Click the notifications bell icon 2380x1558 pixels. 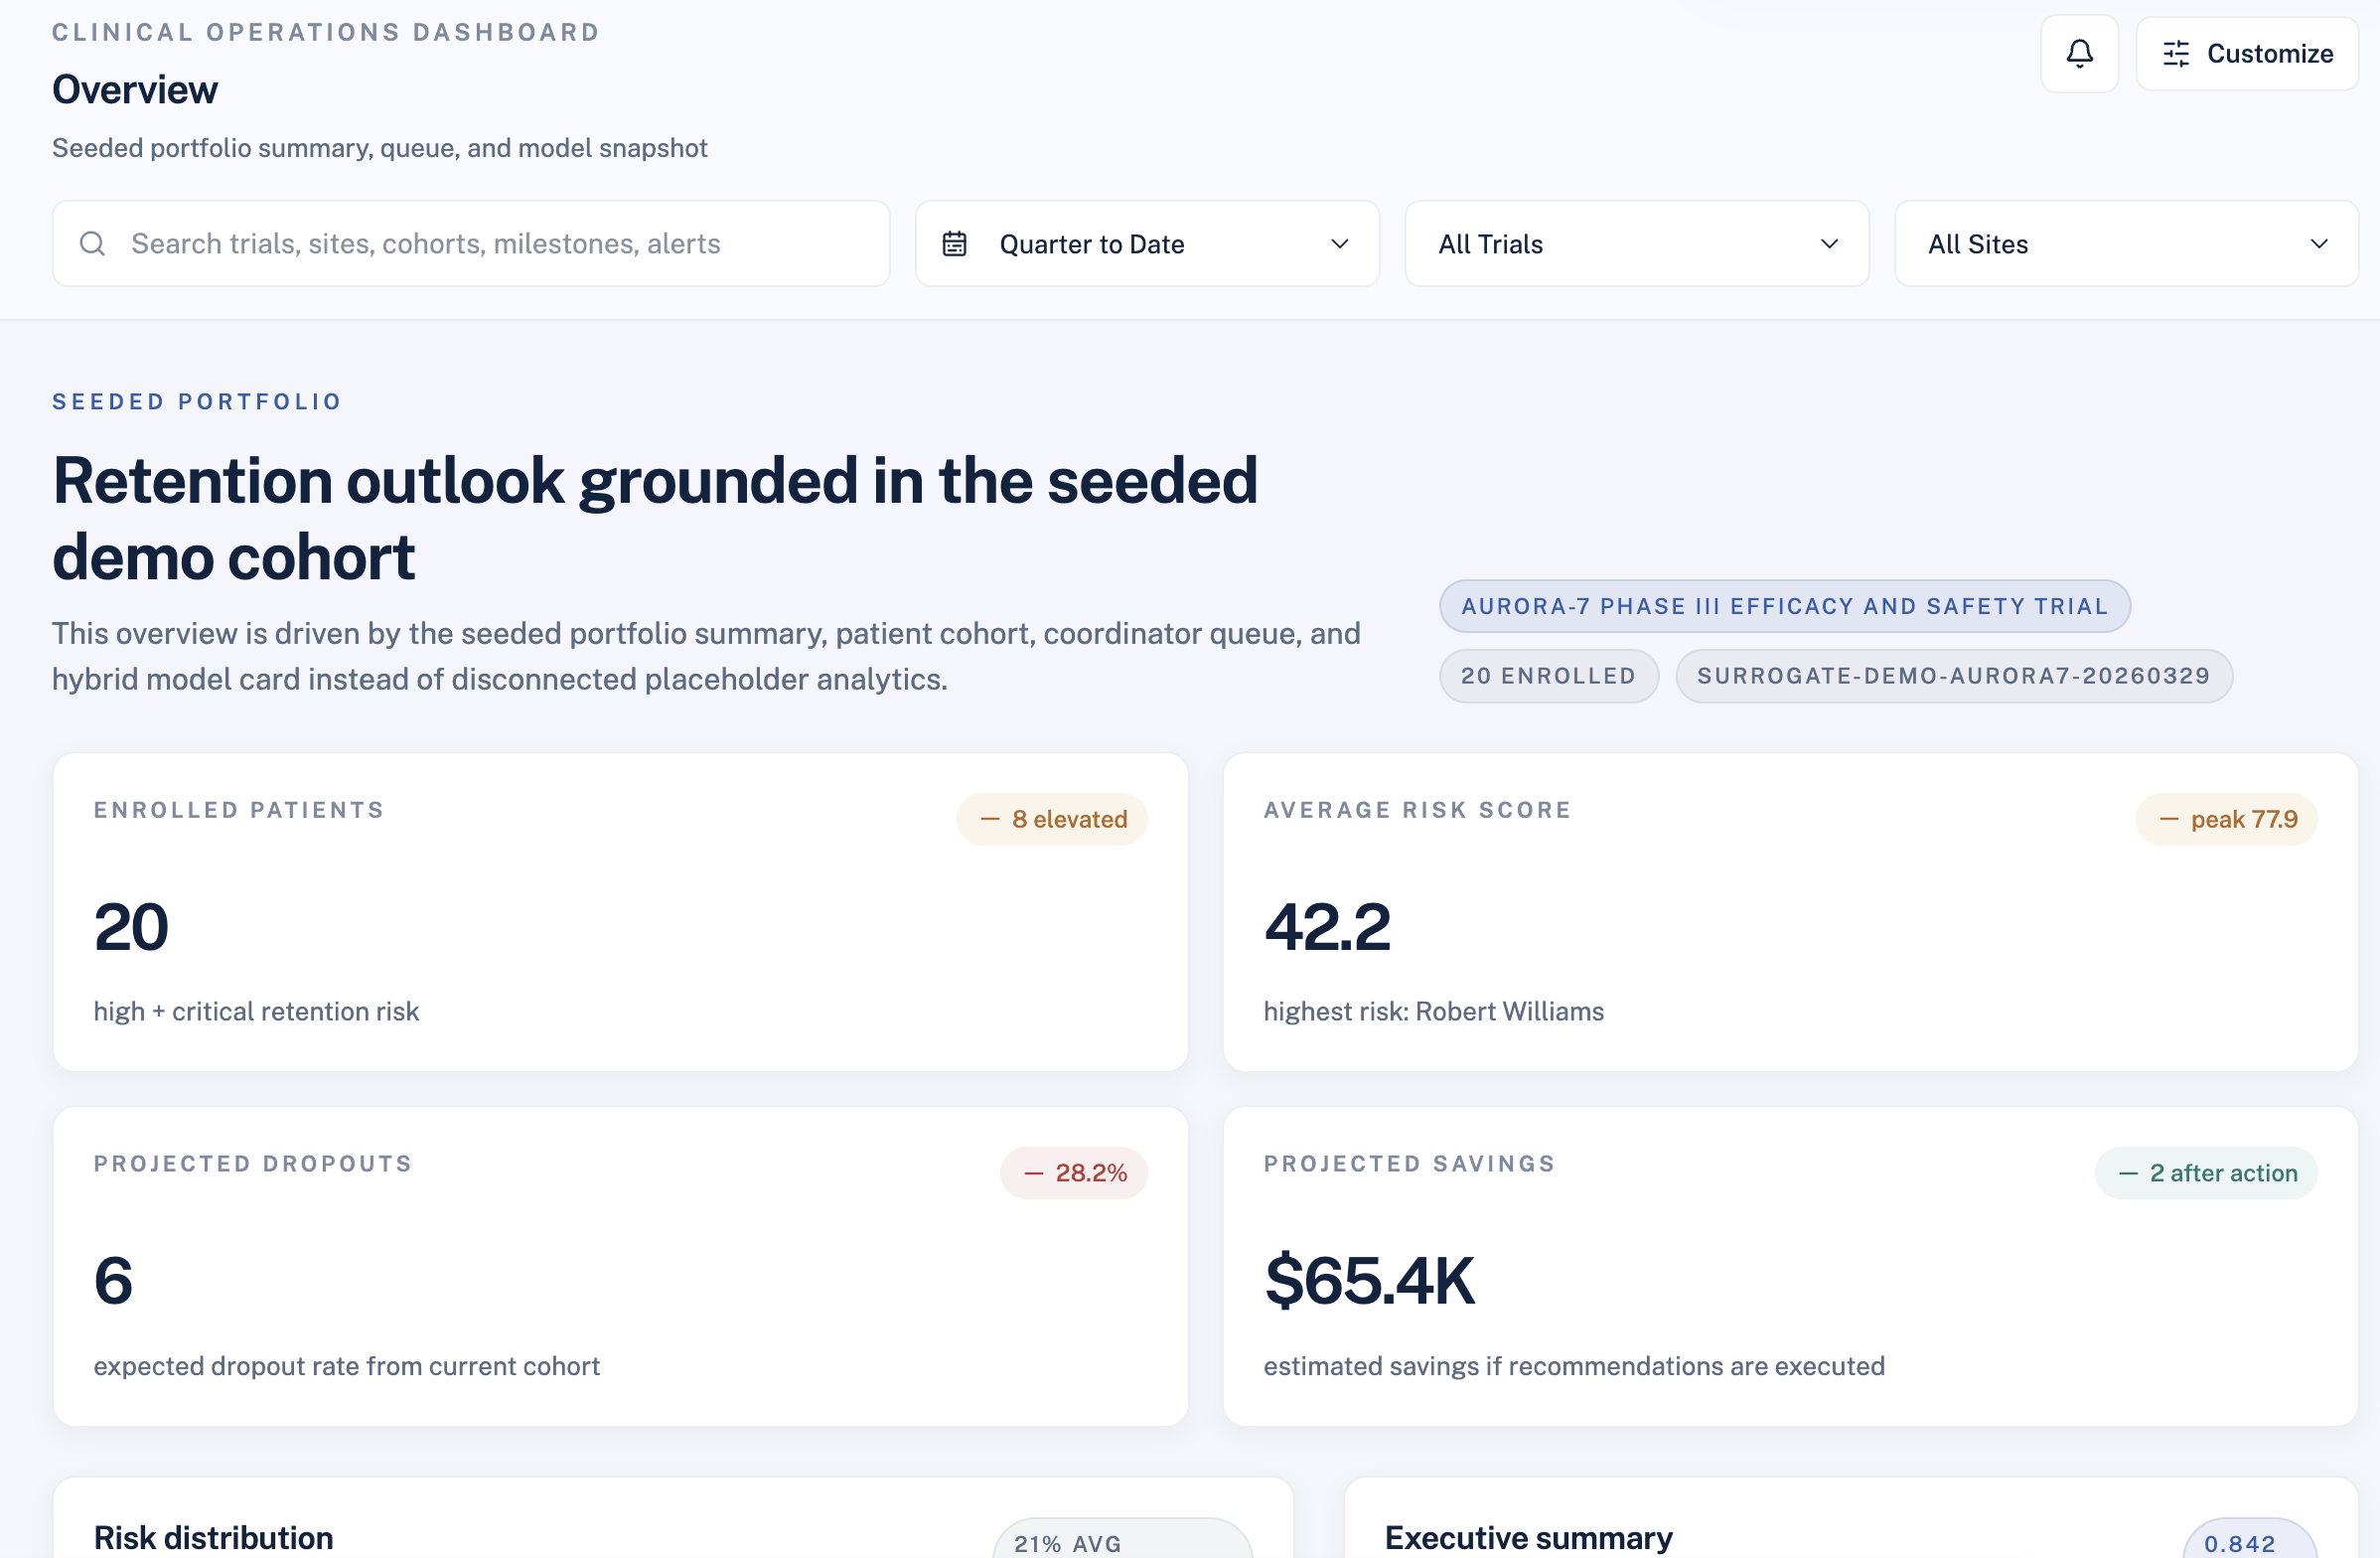pos(2079,53)
